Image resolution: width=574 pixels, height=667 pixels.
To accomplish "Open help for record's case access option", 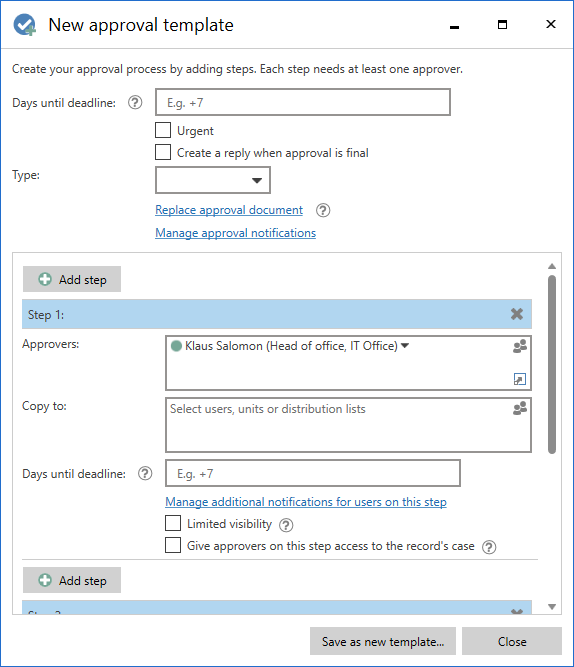I will 489,547.
